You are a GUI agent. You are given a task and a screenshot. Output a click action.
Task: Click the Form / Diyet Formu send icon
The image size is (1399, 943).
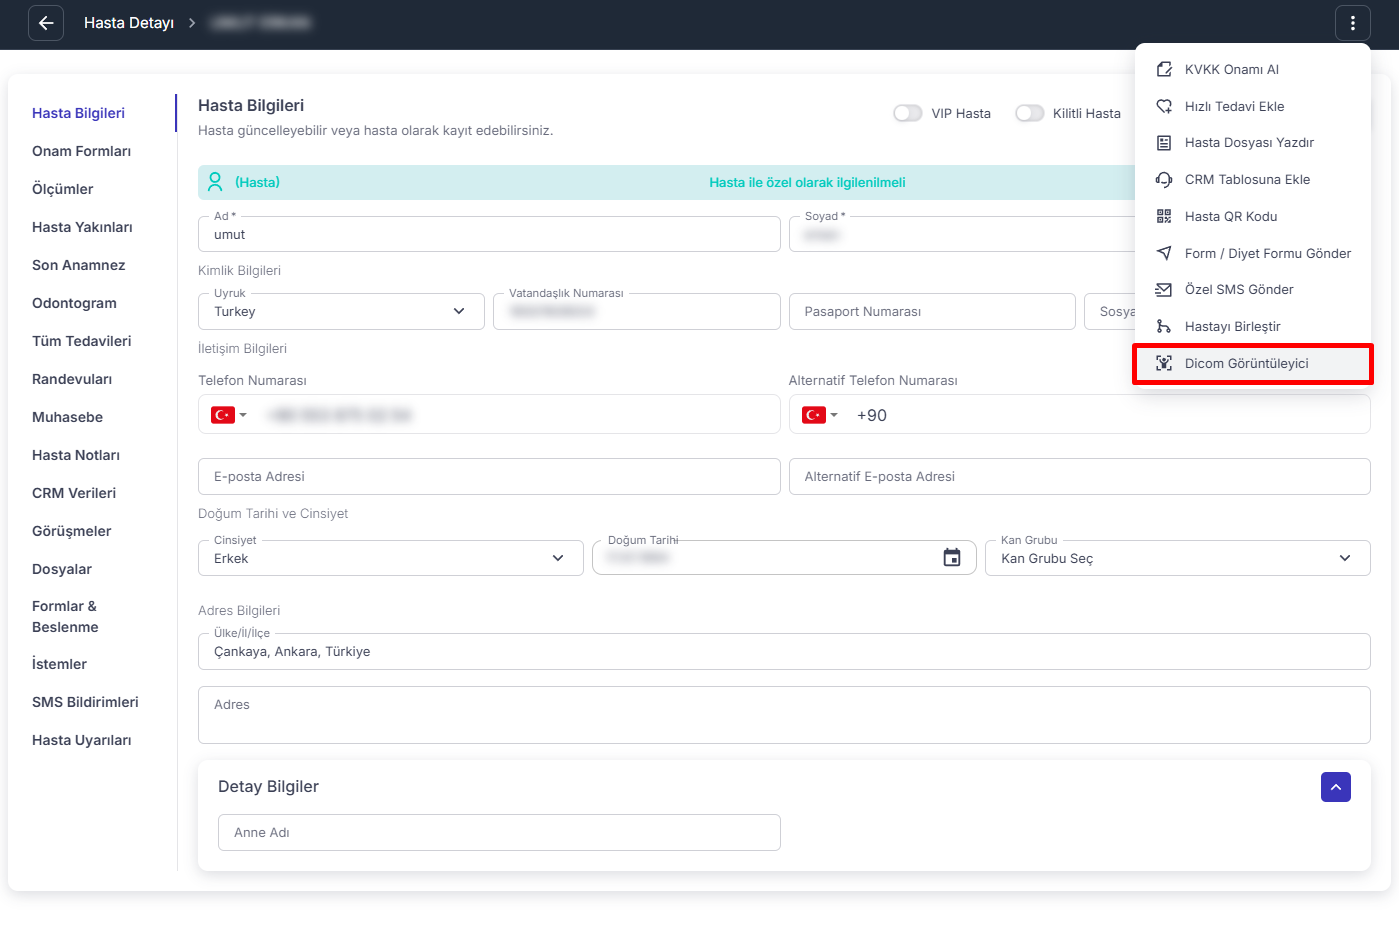coord(1164,253)
